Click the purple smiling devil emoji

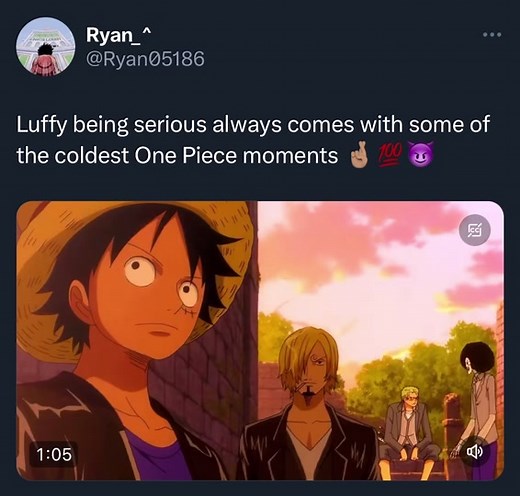(422, 156)
